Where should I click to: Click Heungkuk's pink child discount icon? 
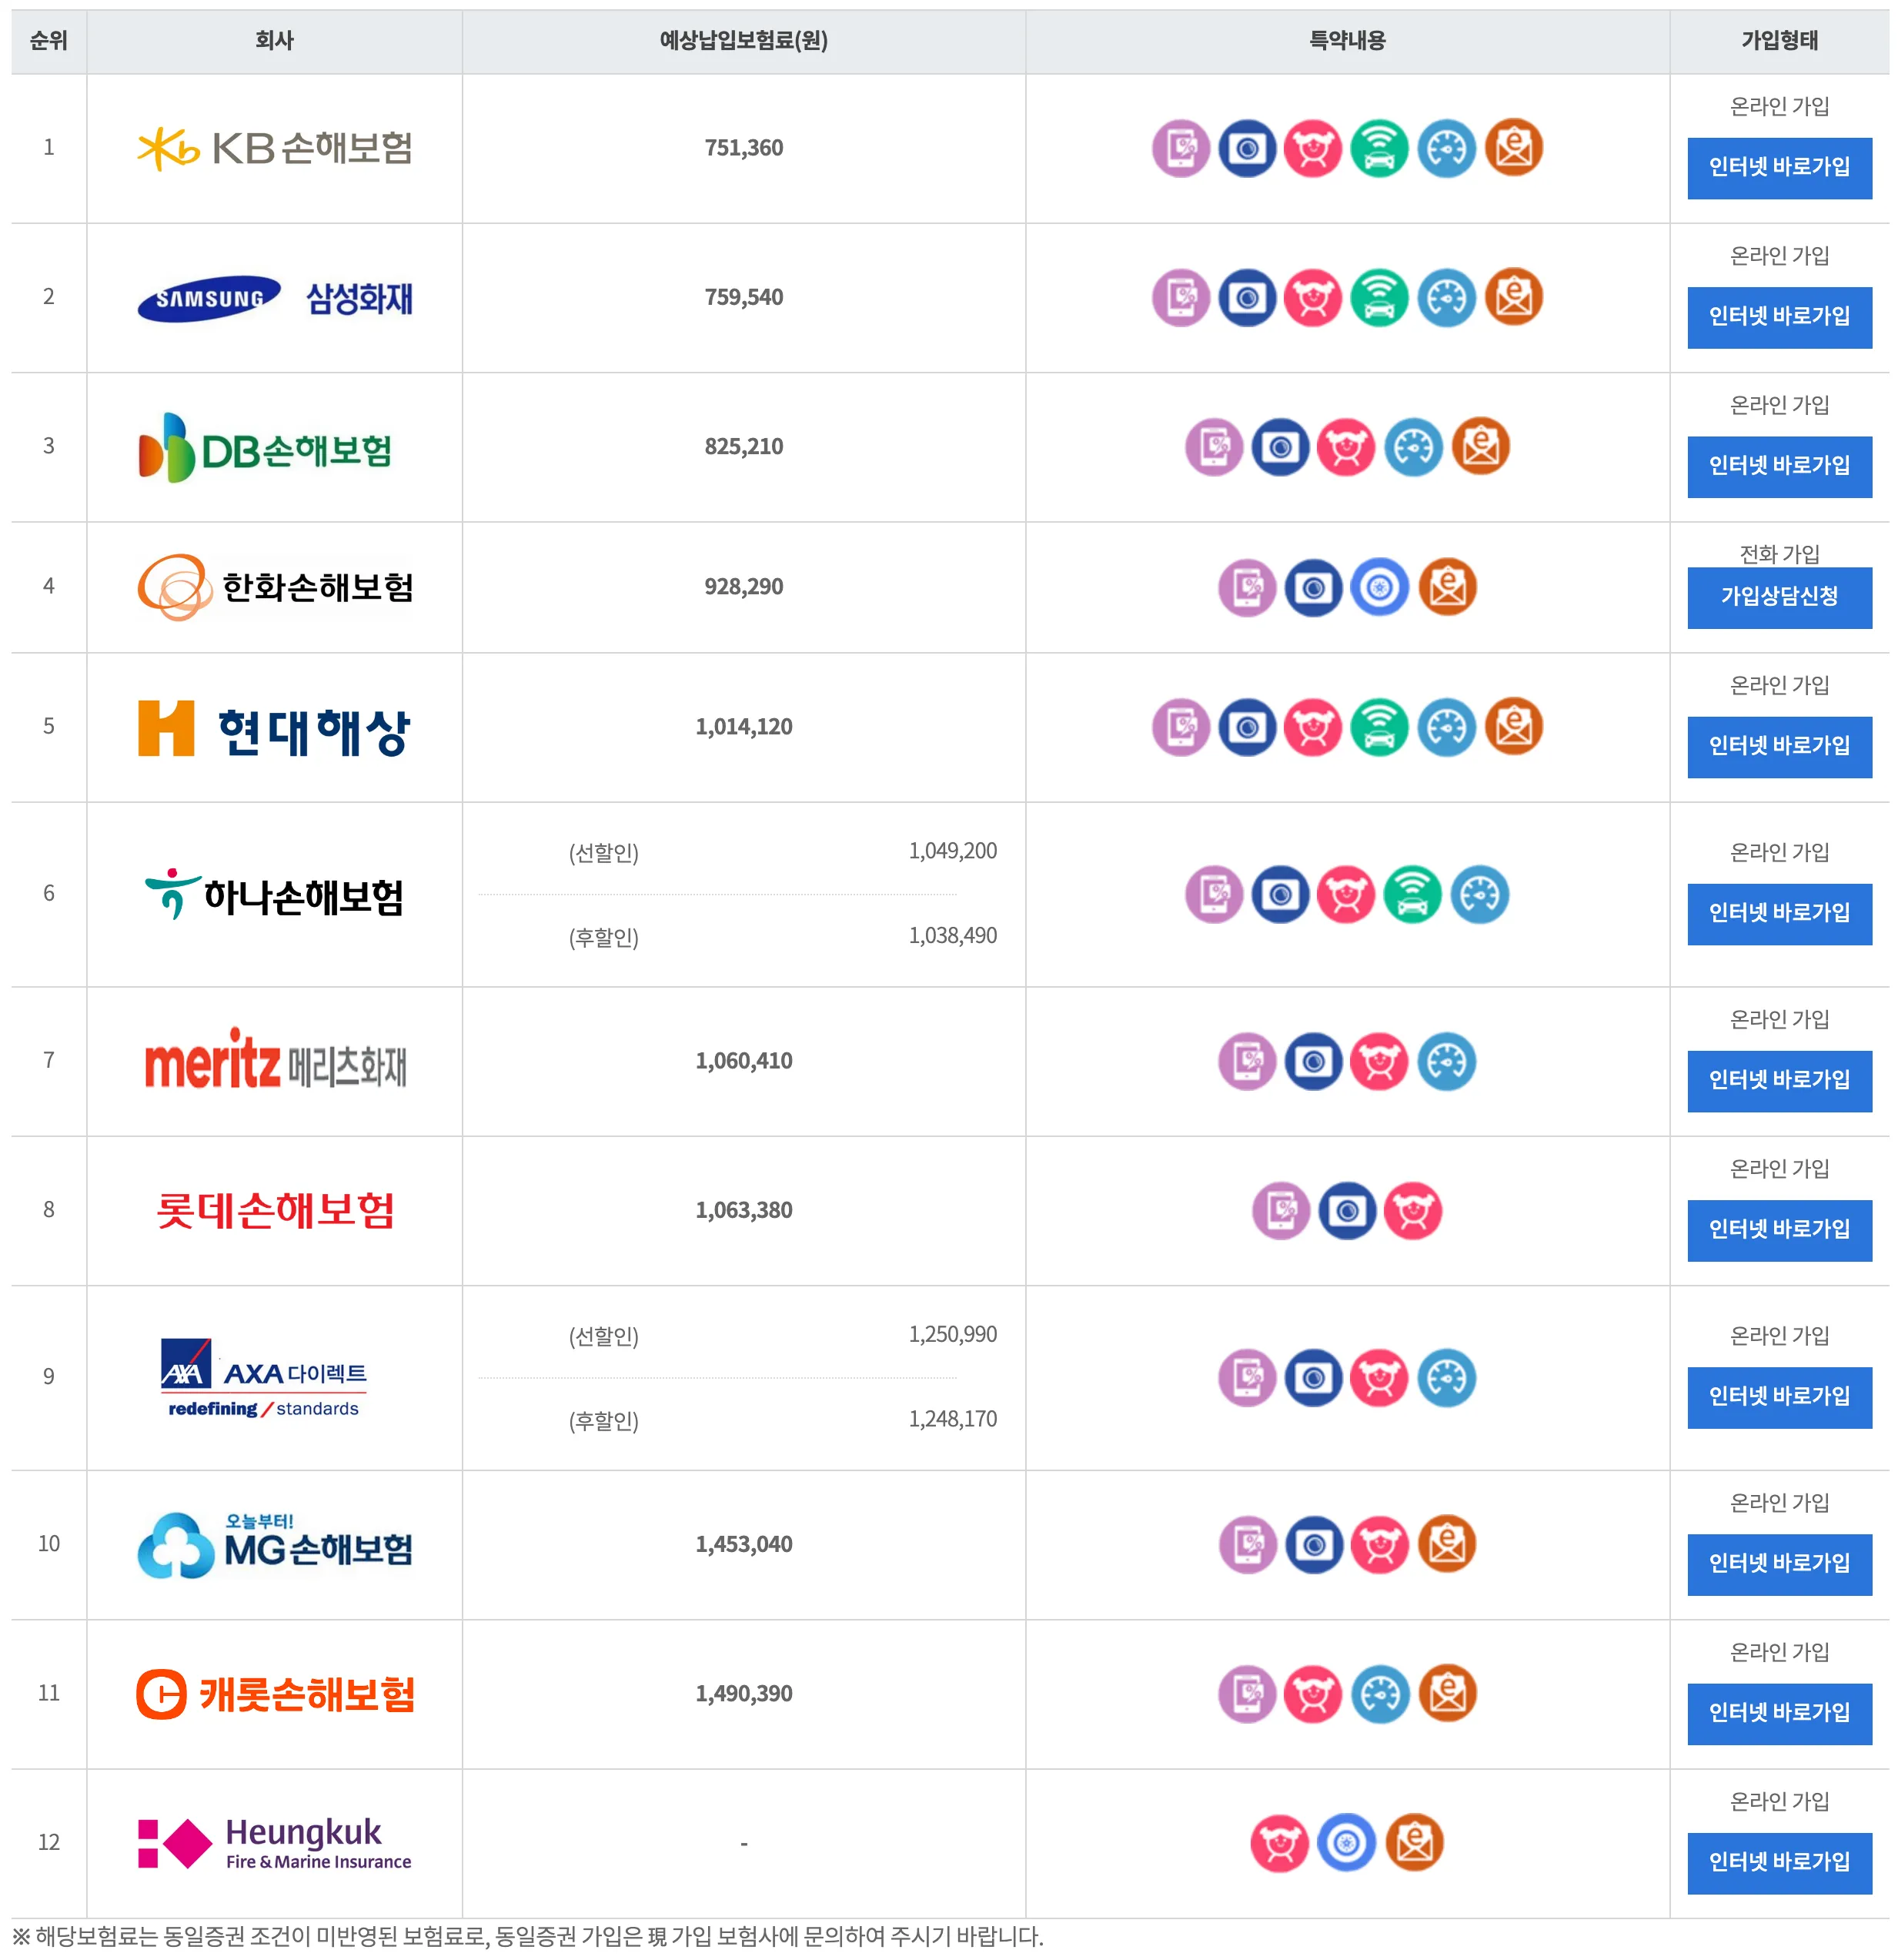1279,1842
